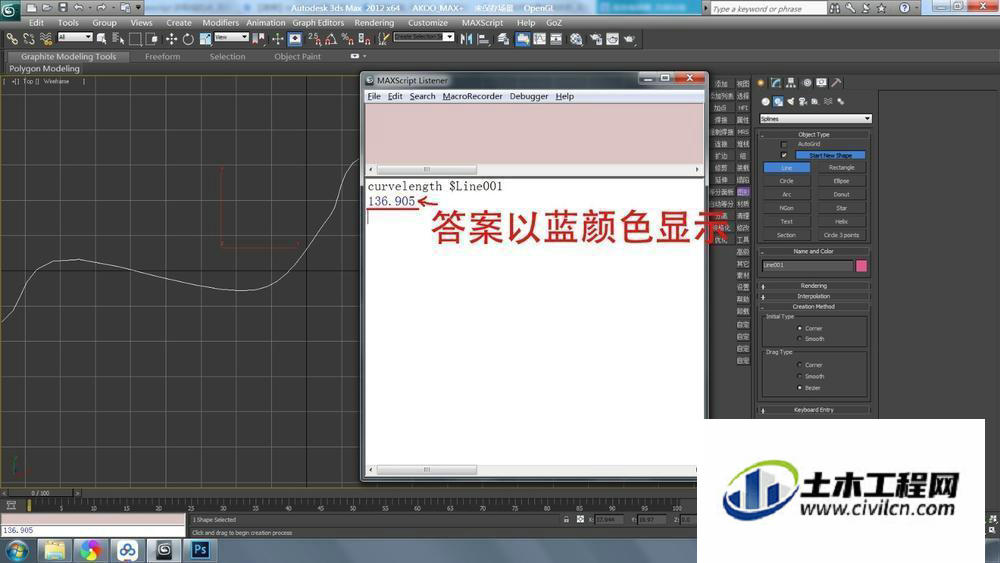Click the Line001 object name field
Screen dimensions: 1000x563
point(807,265)
